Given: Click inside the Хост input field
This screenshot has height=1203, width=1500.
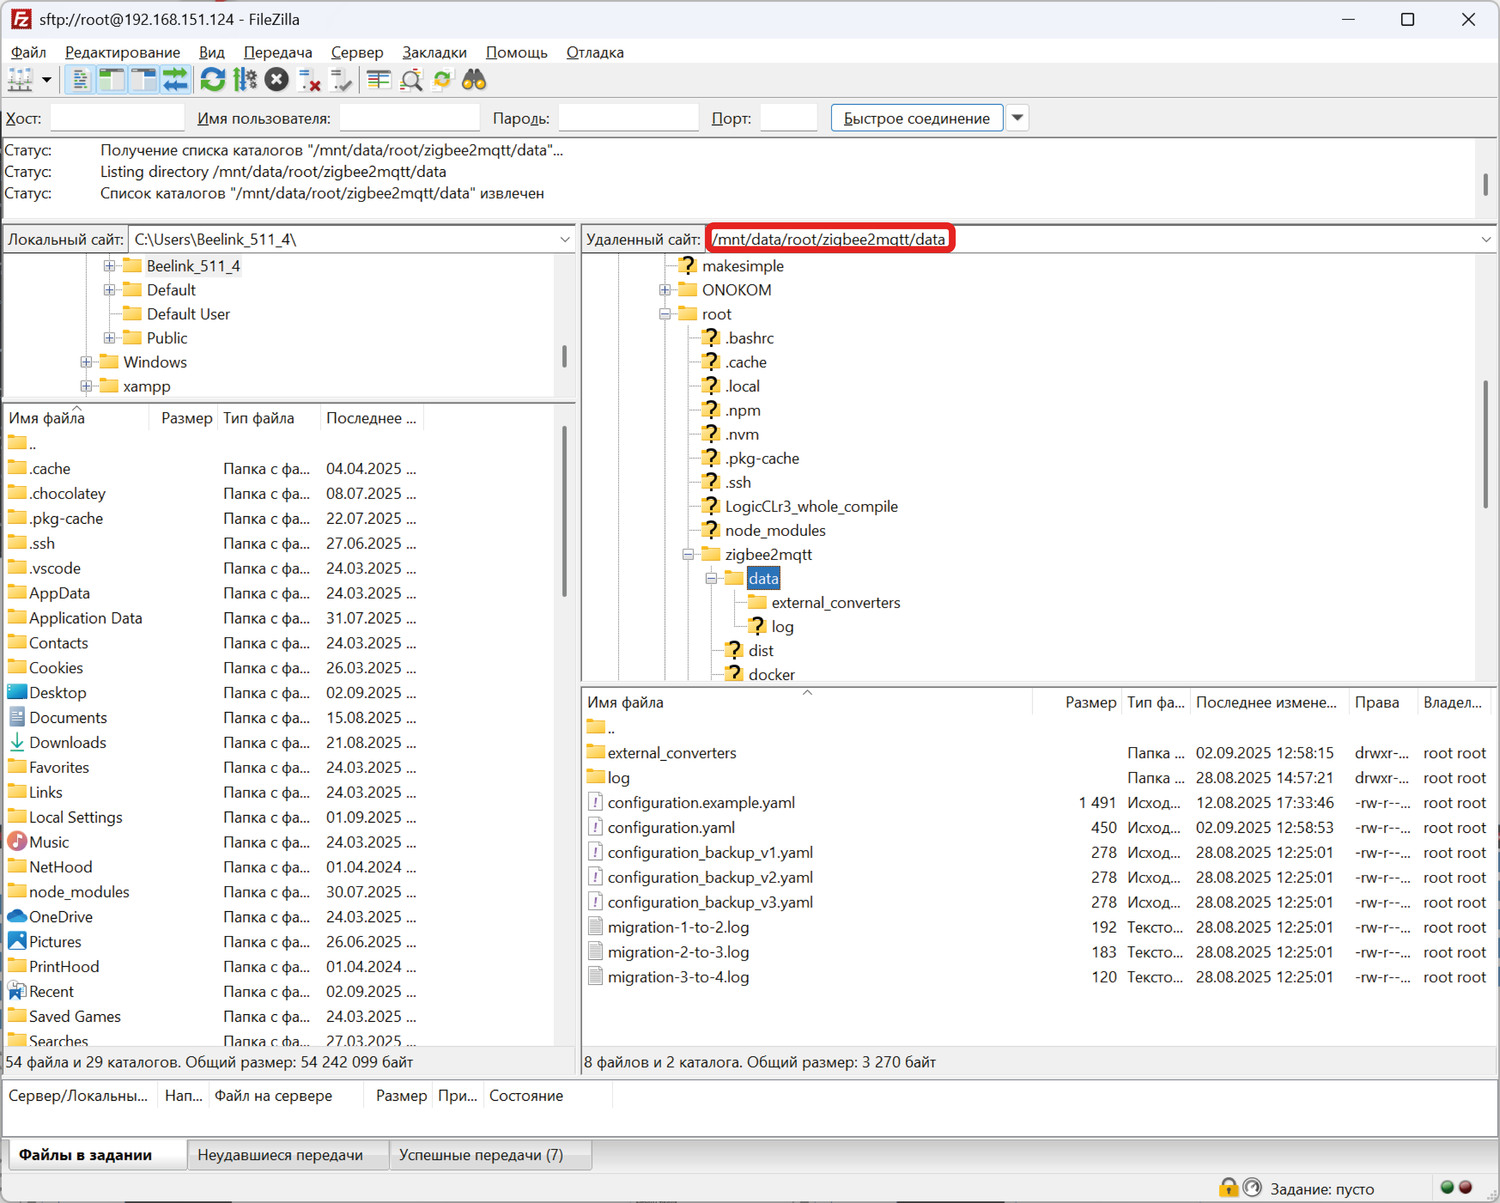Looking at the screenshot, I should point(117,117).
